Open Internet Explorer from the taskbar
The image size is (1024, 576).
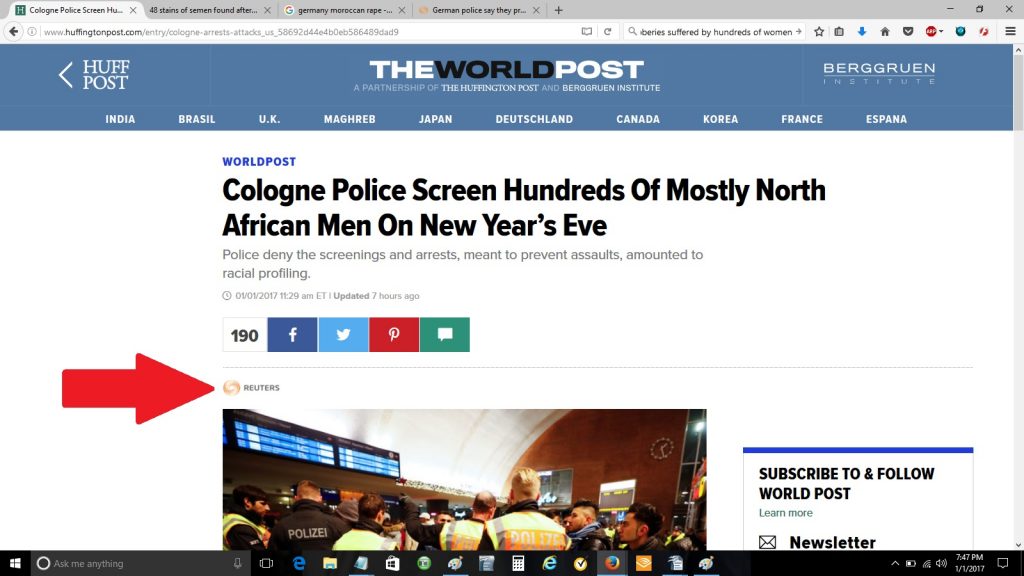549,563
